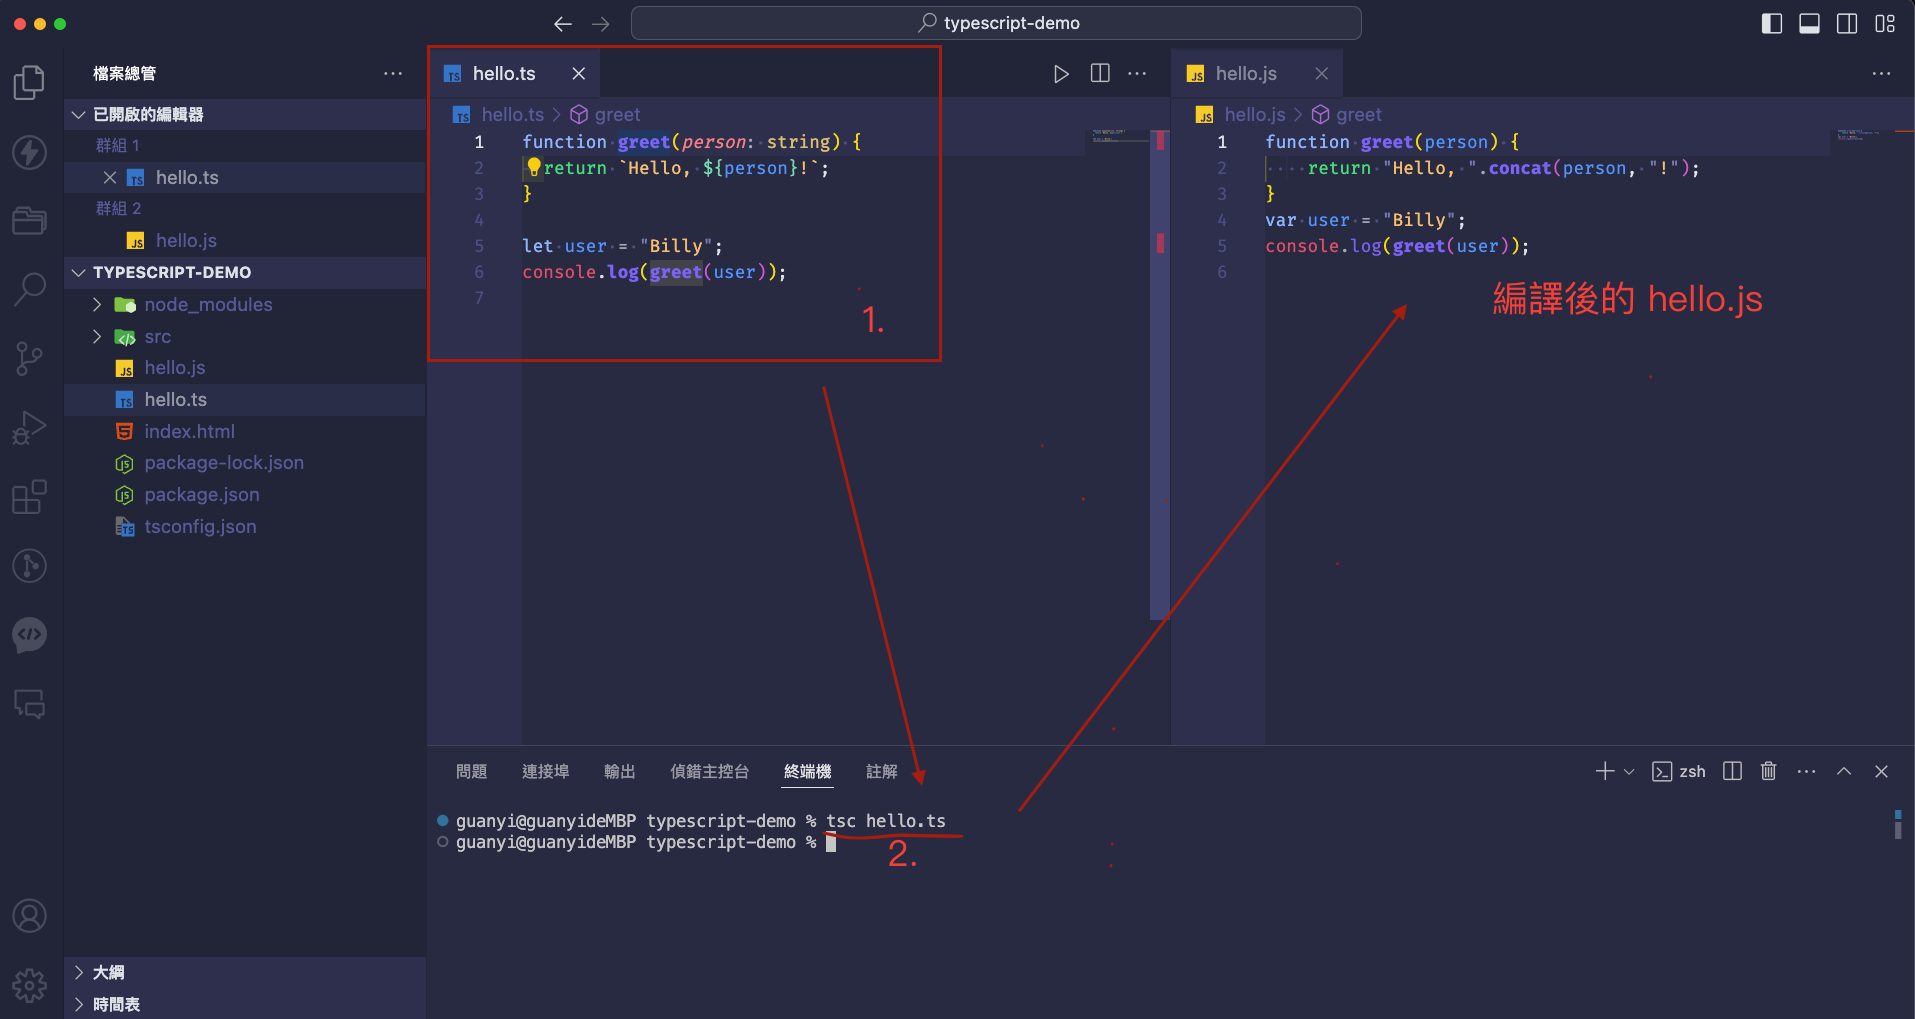This screenshot has height=1019, width=1915.
Task: Open the Run and Debug view
Action: click(x=30, y=427)
